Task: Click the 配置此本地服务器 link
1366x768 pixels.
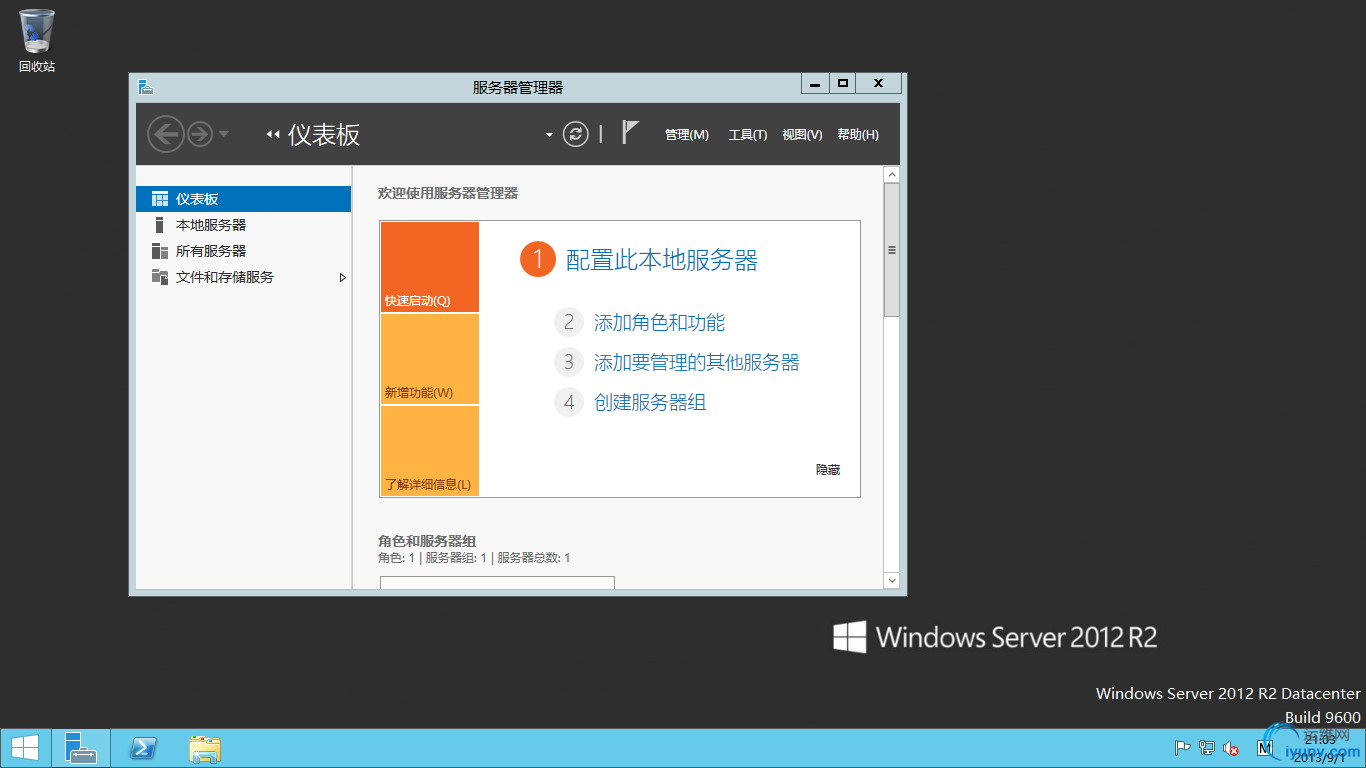Action: pos(662,260)
